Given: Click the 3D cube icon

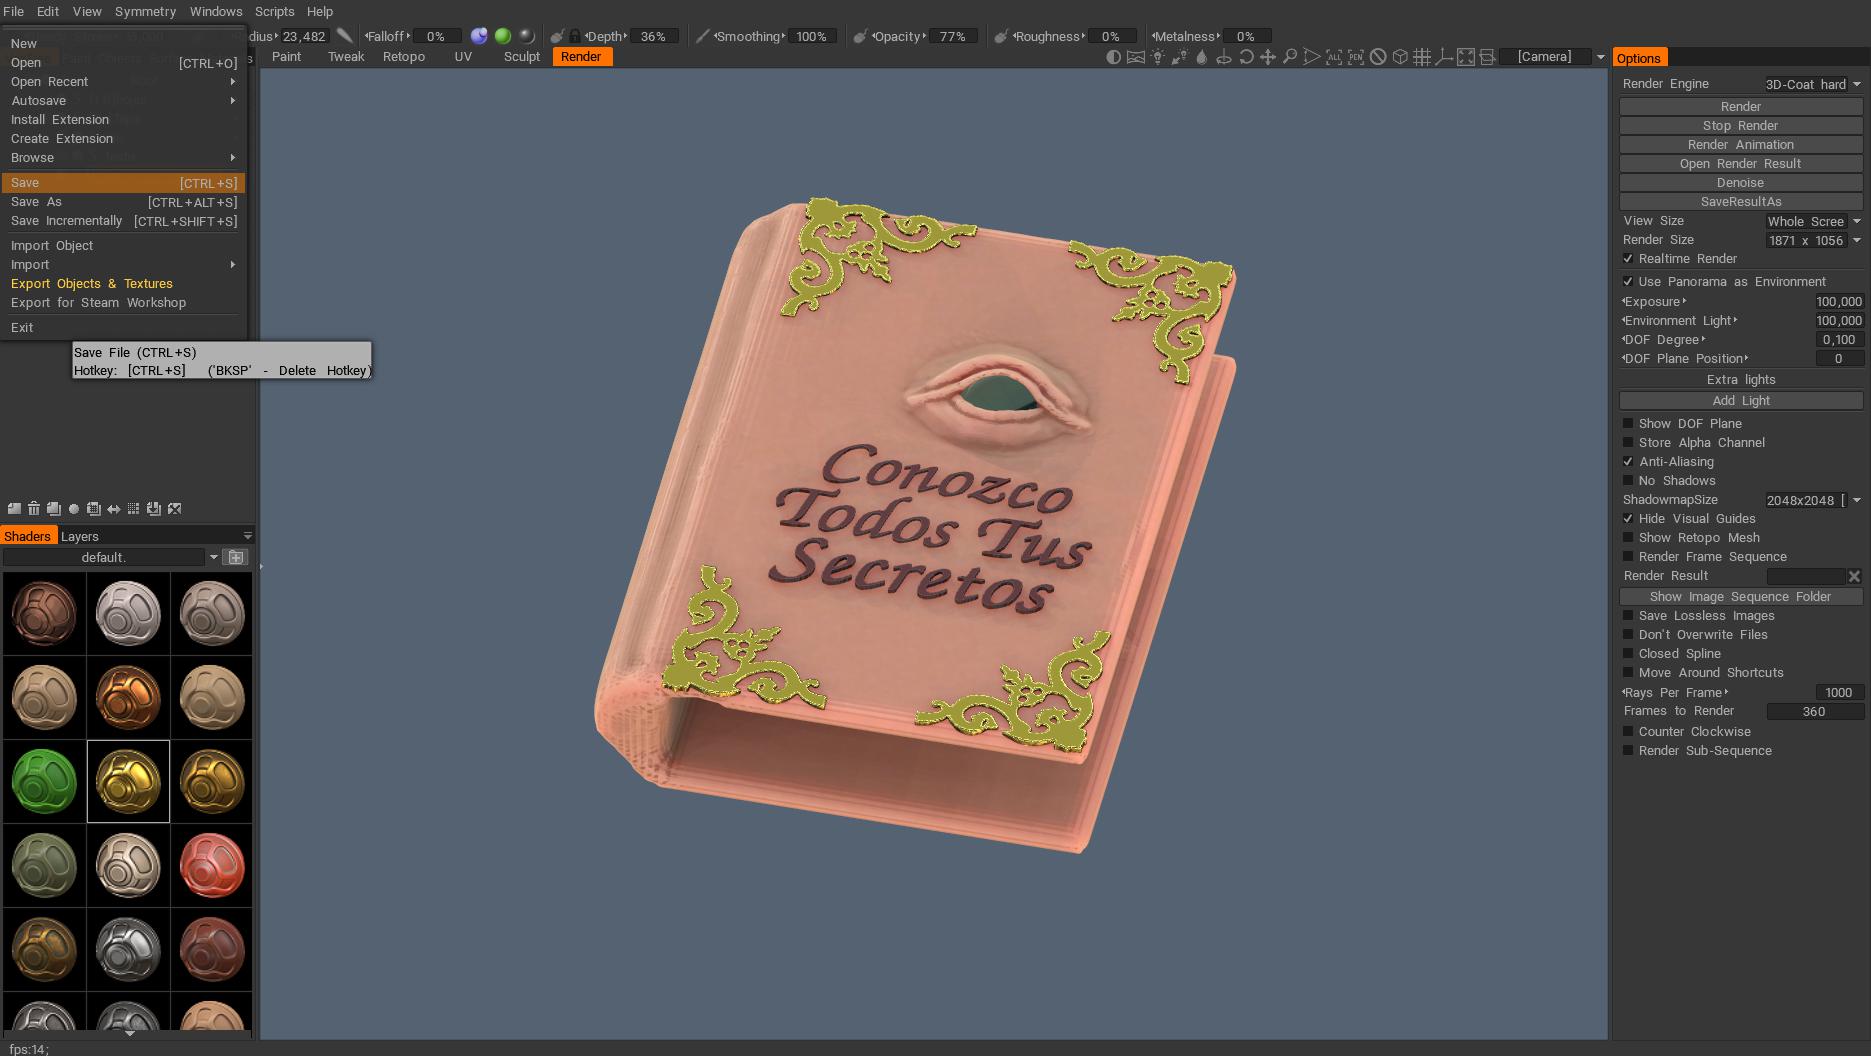Looking at the screenshot, I should (x=1400, y=57).
